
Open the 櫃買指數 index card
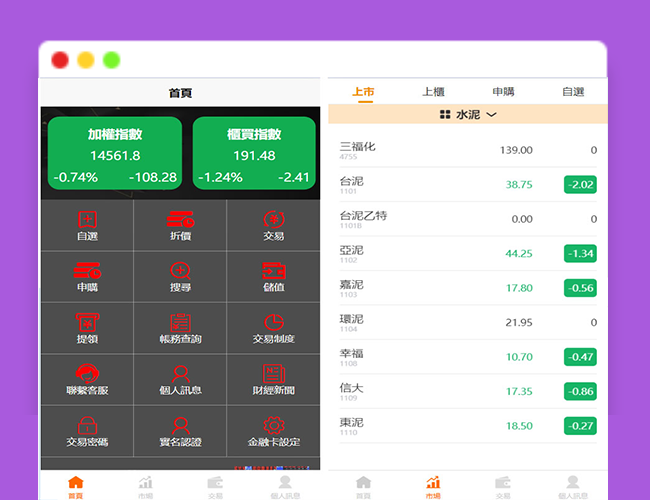[x=254, y=153]
